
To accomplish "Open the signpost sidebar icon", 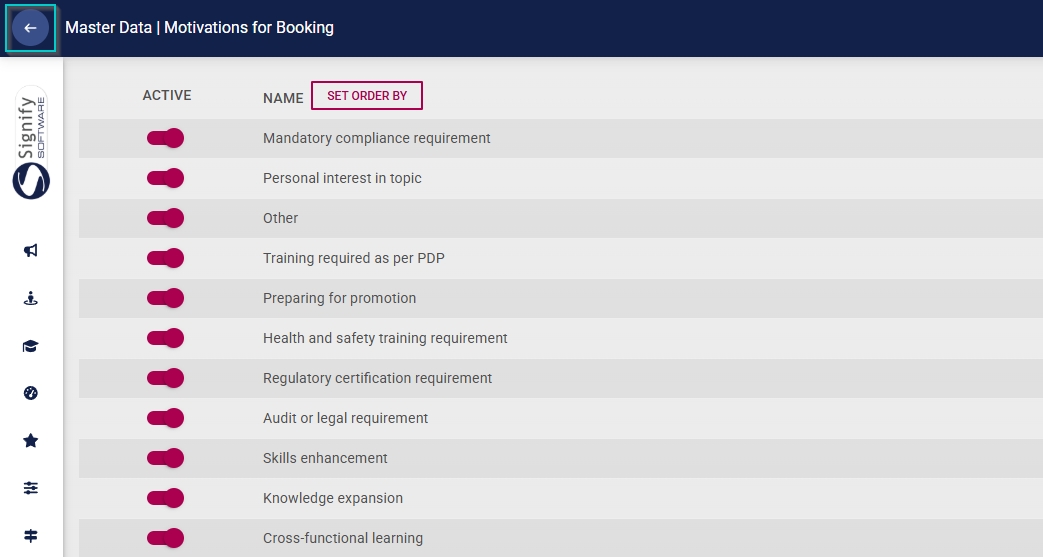I will coord(31,536).
